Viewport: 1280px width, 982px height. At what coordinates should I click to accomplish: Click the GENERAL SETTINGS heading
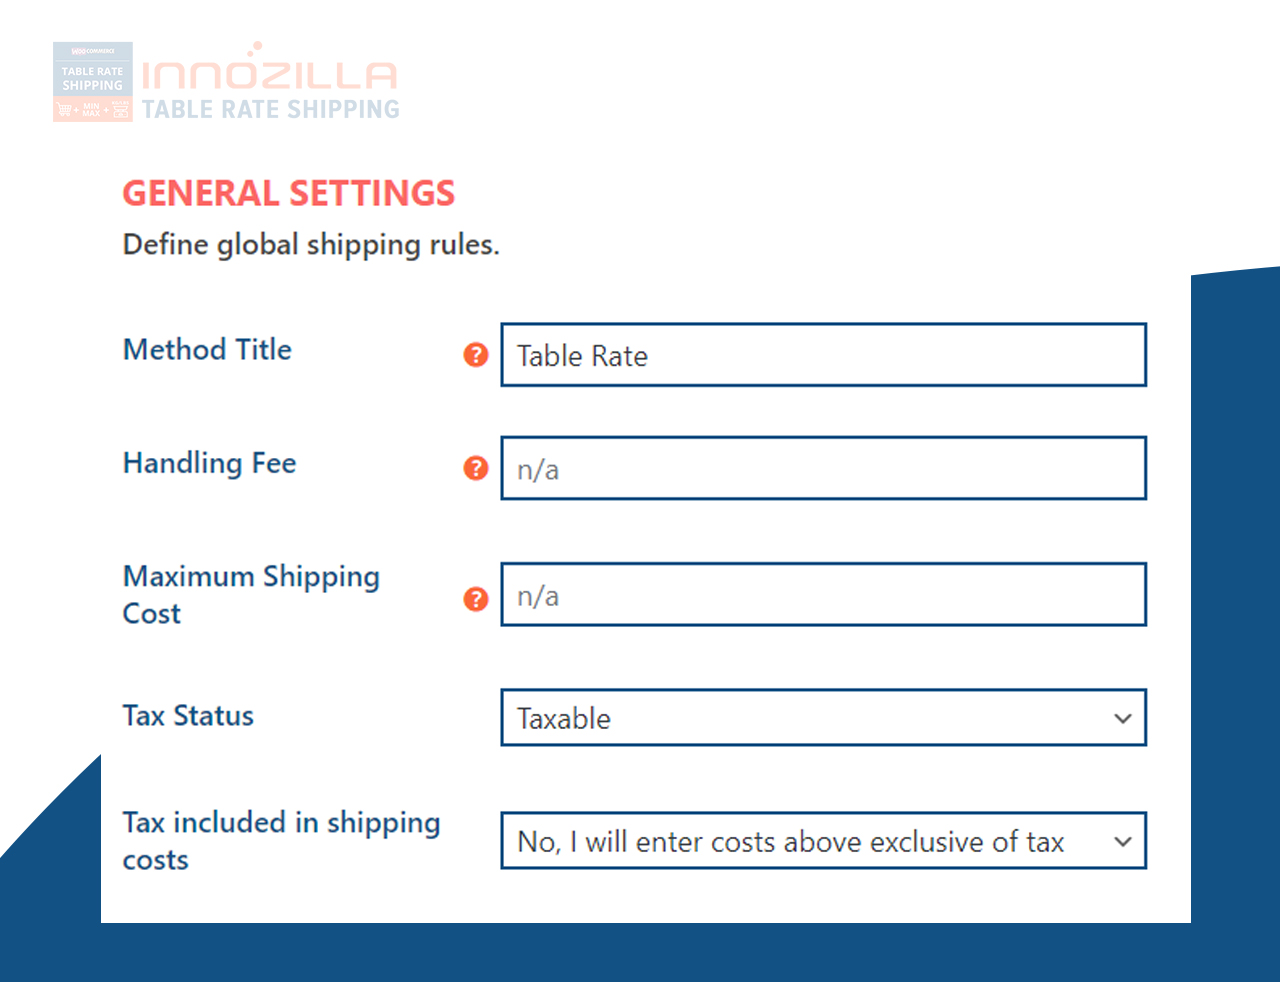tap(289, 193)
